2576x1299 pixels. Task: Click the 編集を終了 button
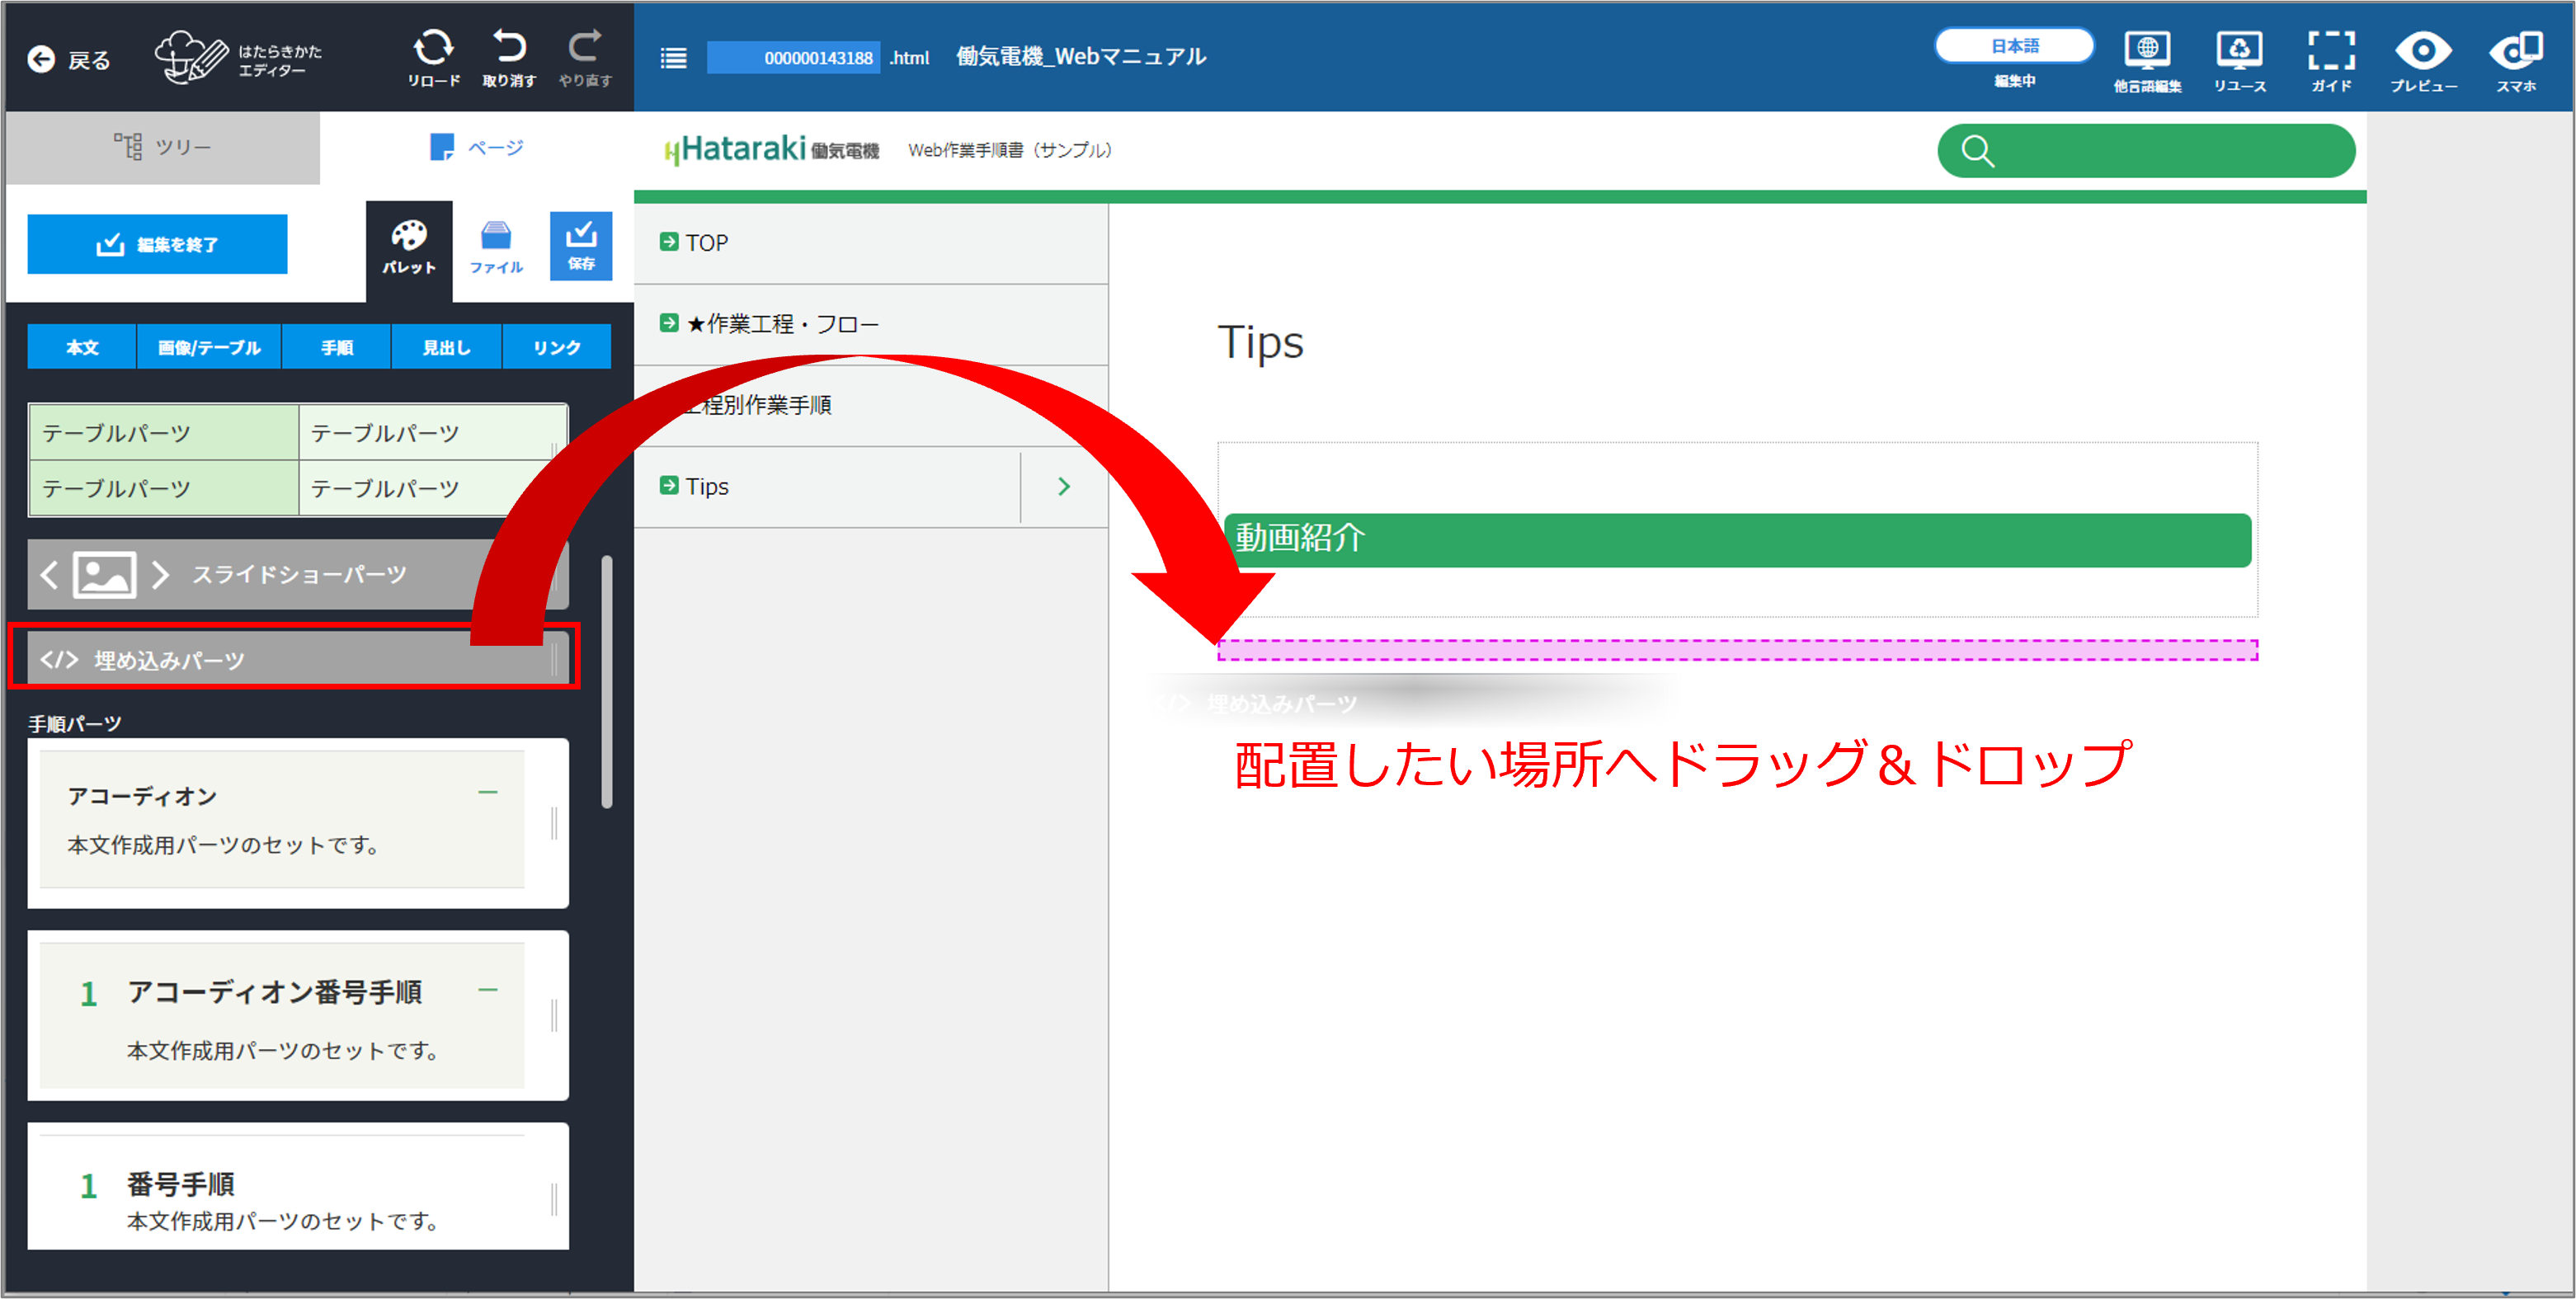coord(157,244)
